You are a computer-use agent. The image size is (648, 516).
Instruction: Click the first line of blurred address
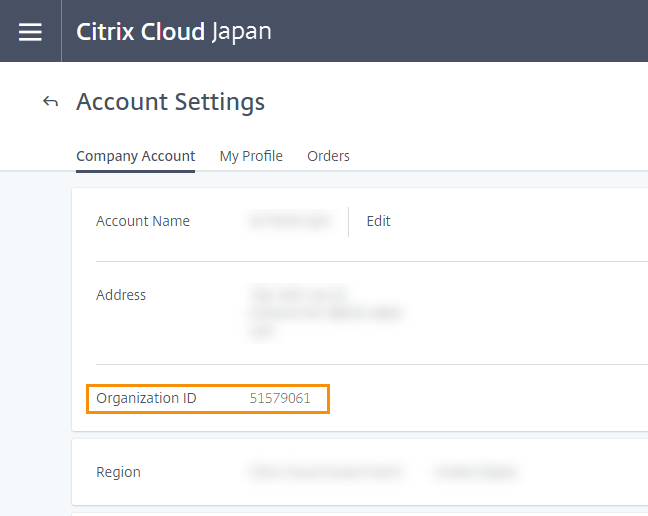tap(298, 295)
